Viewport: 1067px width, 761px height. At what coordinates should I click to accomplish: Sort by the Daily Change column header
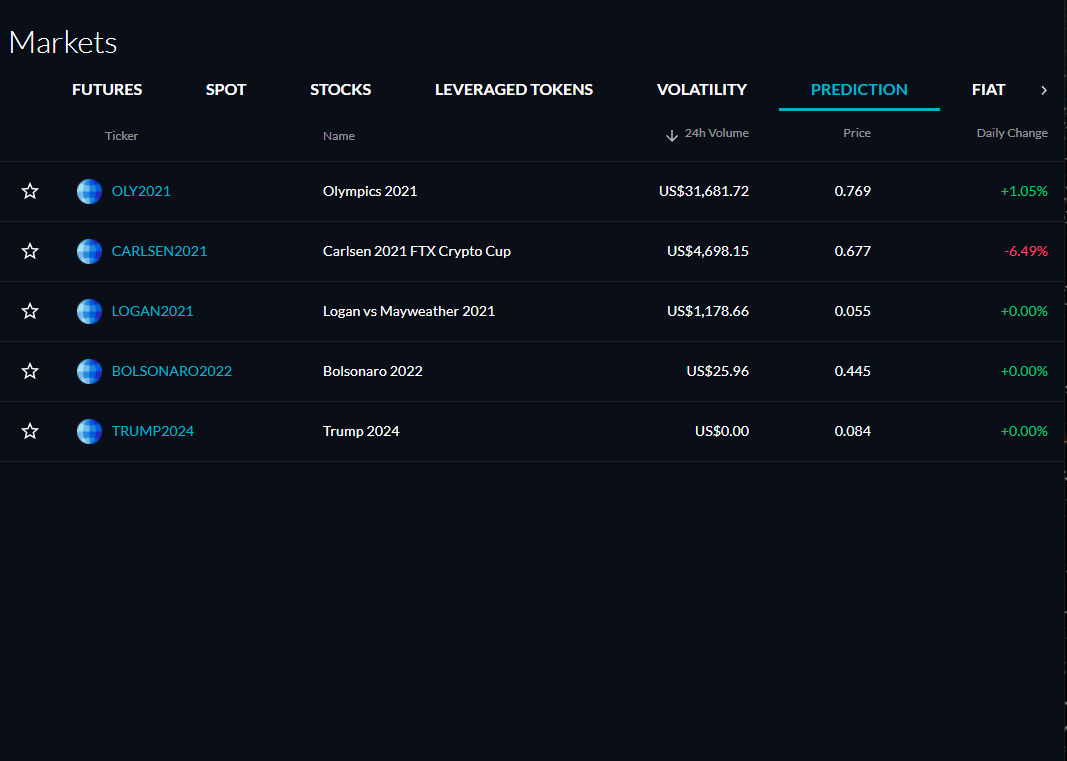[1012, 133]
